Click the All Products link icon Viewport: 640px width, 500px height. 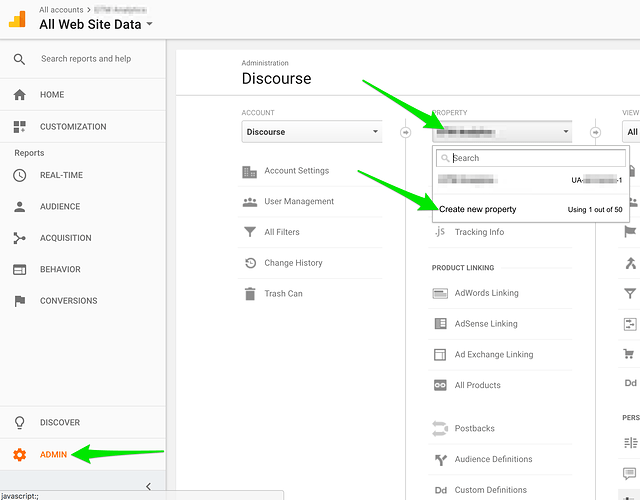(x=440, y=385)
